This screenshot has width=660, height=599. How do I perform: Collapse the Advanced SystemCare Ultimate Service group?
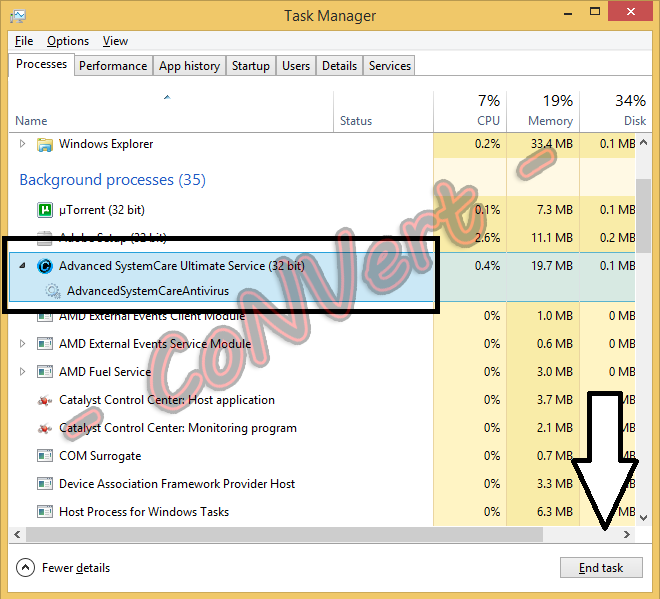click(x=22, y=266)
